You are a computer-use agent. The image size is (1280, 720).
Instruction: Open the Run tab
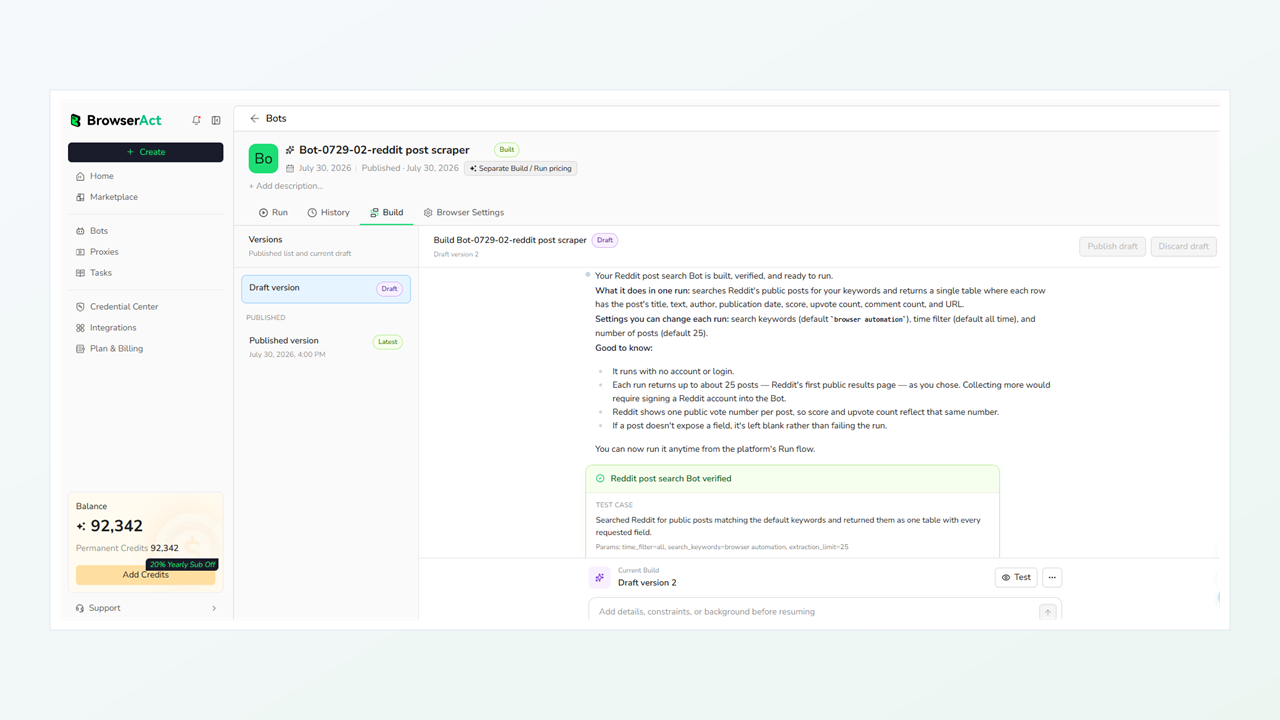pos(273,212)
